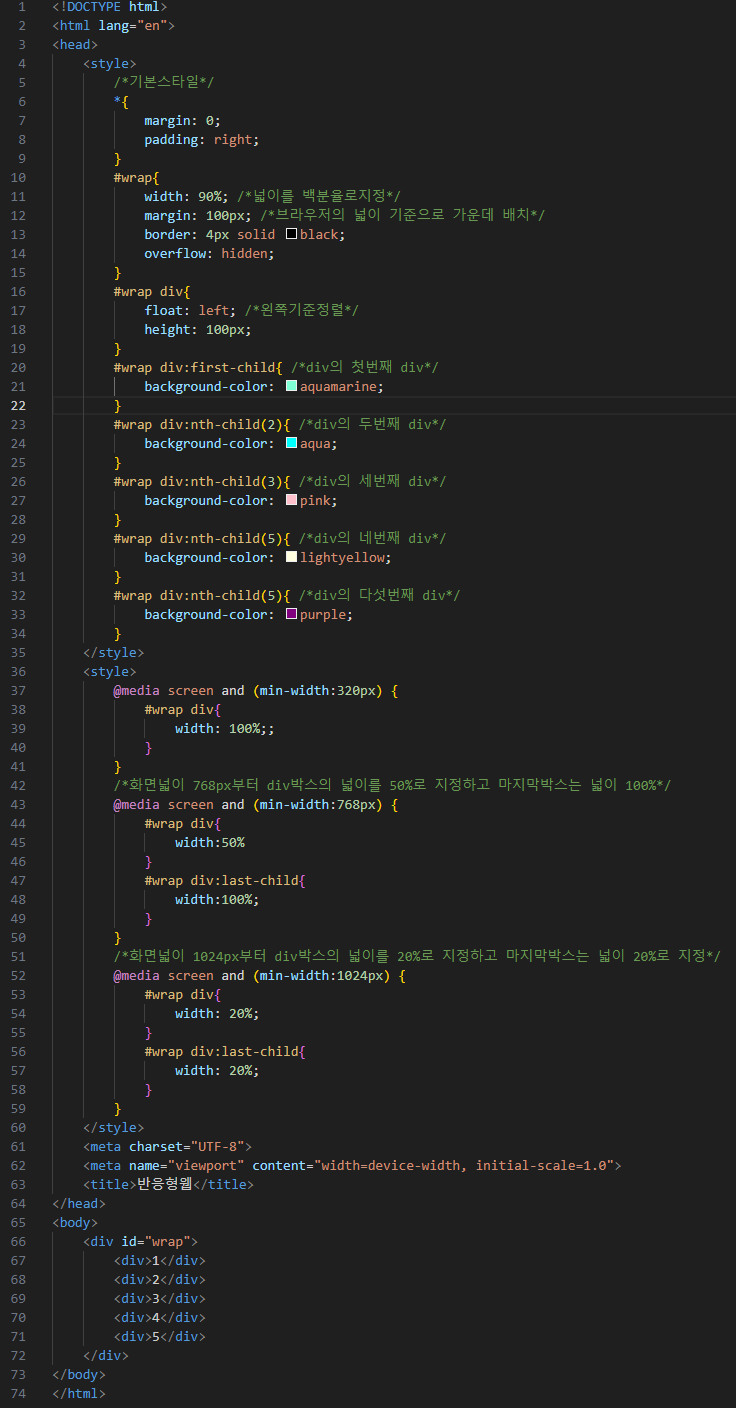Click the closing </html> tag
736x1408 pixels.
coord(79,1393)
